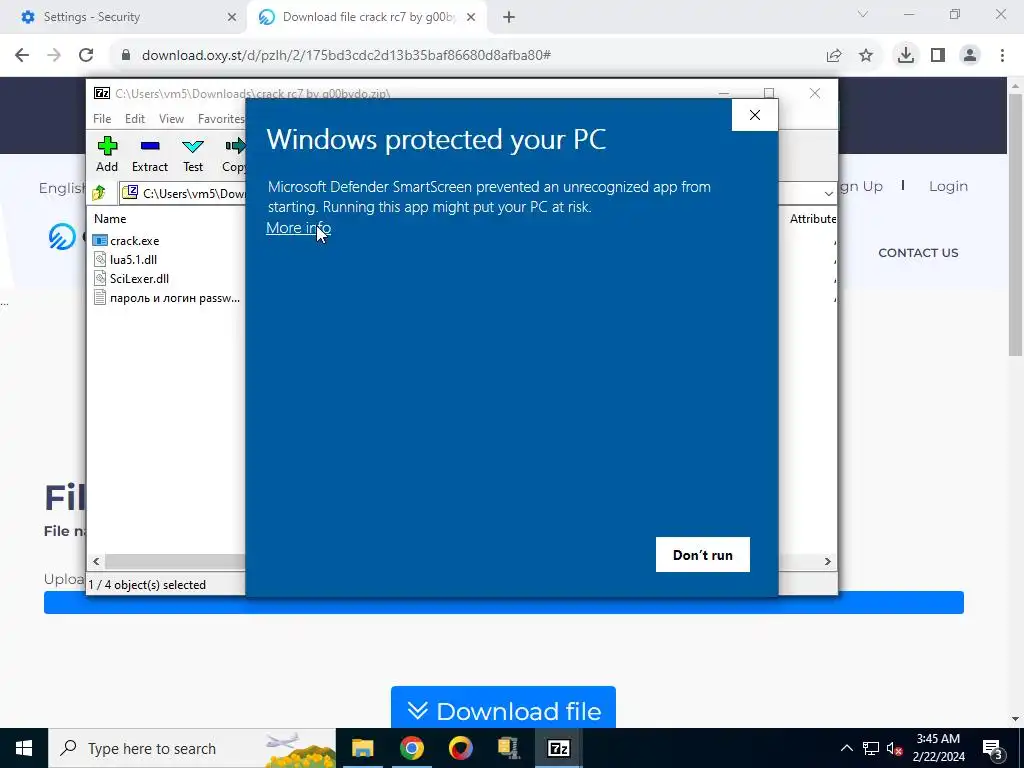The height and width of the screenshot is (768, 1024).
Task: Click the 7-Zip taskbar icon
Action: pos(558,748)
